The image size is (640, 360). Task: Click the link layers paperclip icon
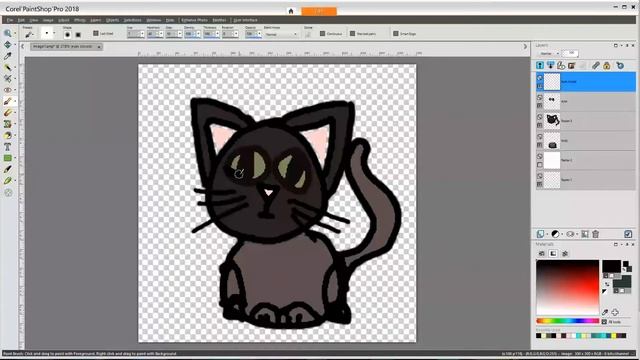point(596,65)
